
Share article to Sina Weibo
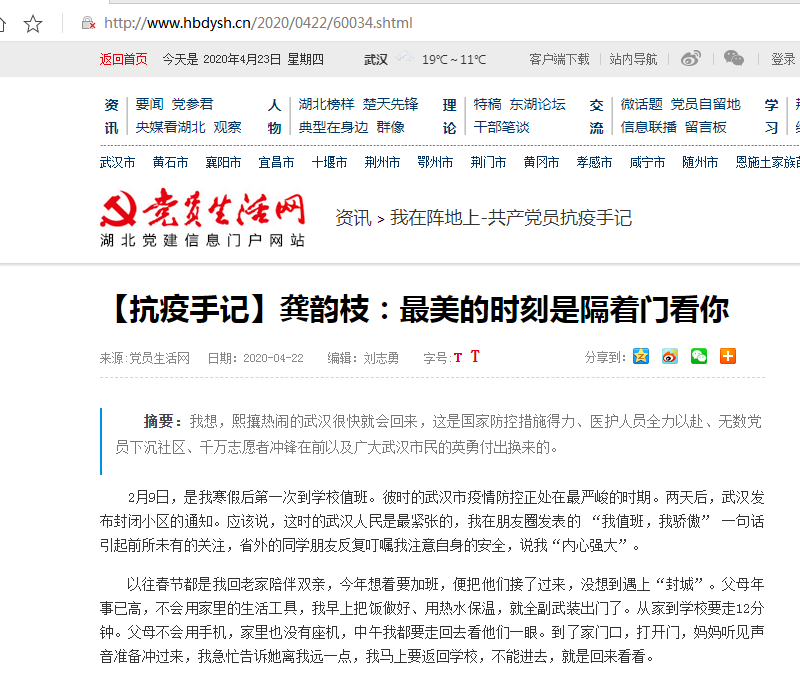click(x=670, y=356)
